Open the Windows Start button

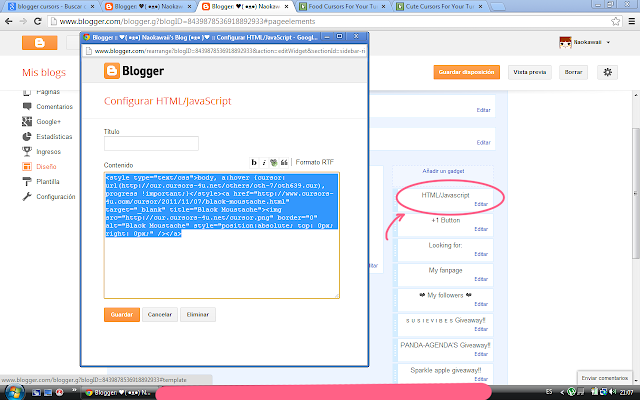[x=13, y=392]
